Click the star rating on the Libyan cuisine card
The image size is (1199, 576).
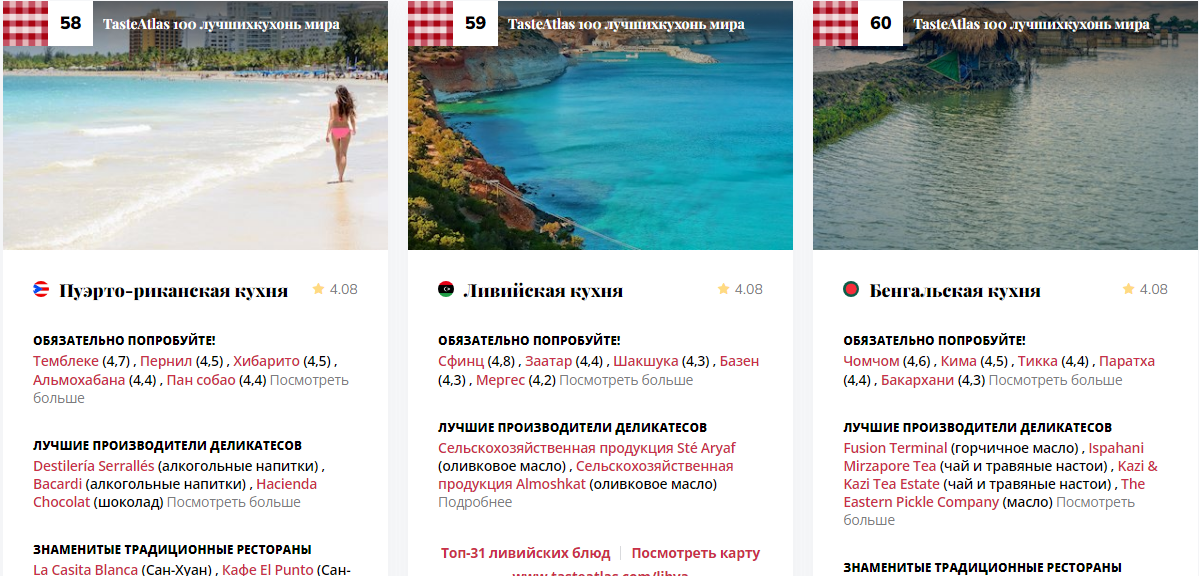[740, 289]
